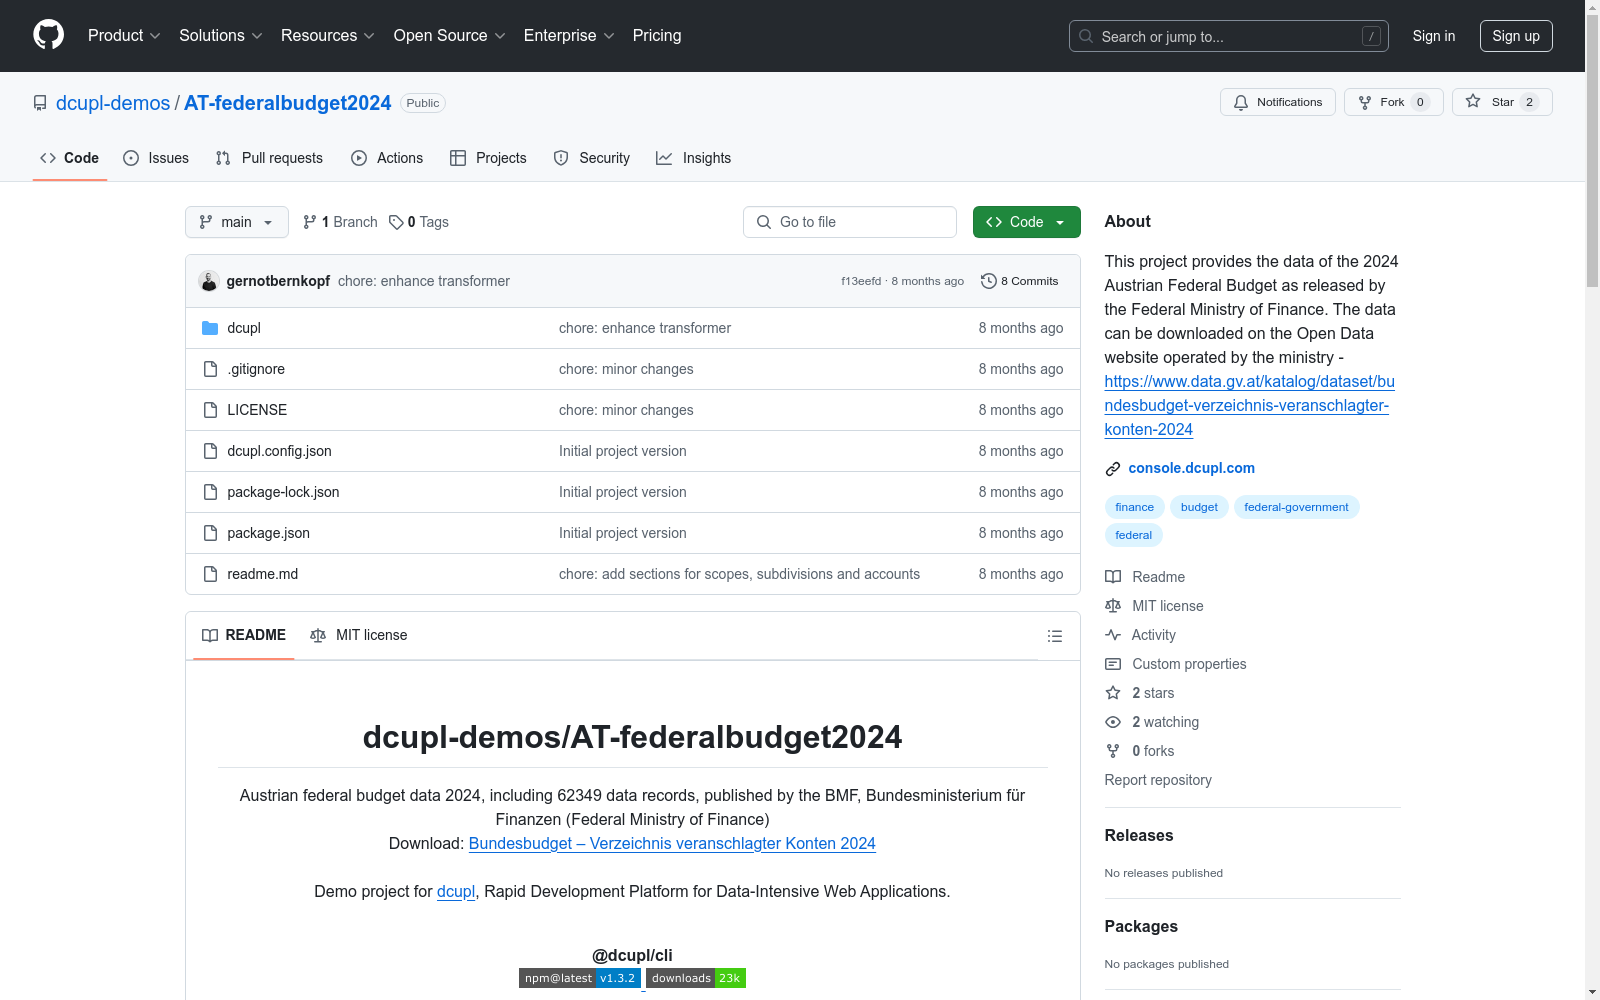The width and height of the screenshot is (1600, 1000).
Task: Click the Activity pulse icon
Action: pos(1113,635)
